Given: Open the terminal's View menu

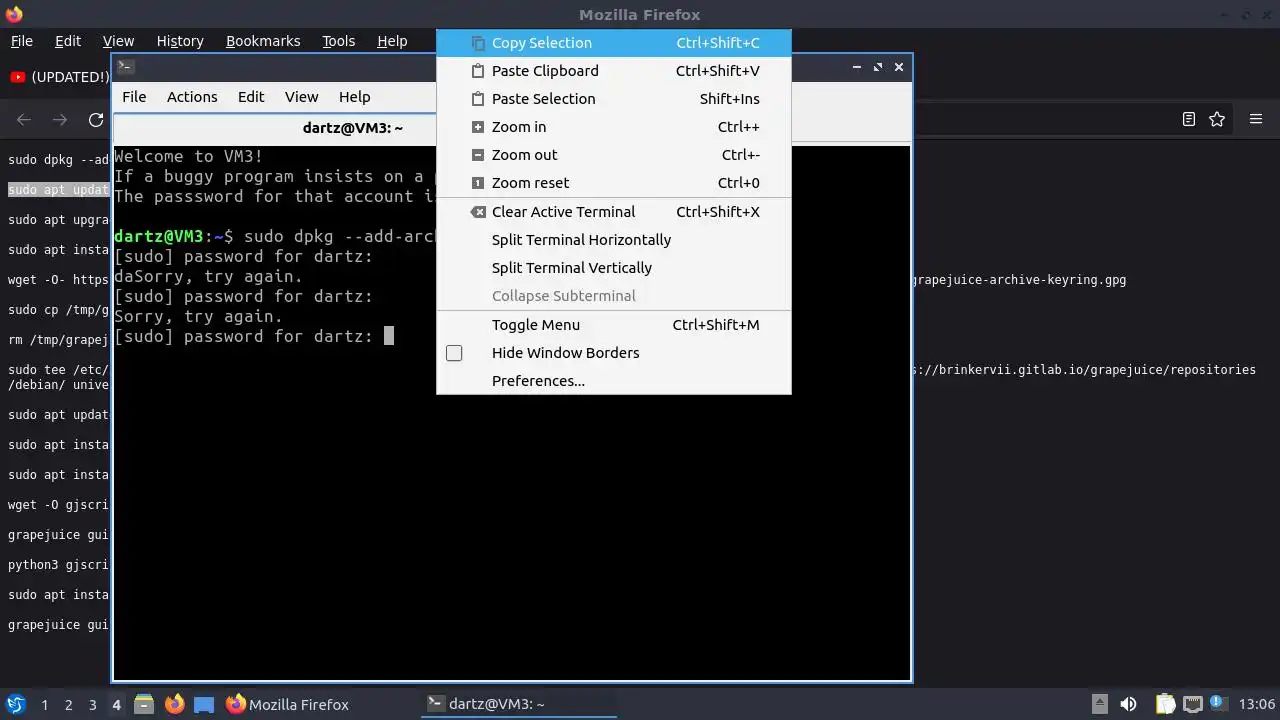Looking at the screenshot, I should (301, 97).
